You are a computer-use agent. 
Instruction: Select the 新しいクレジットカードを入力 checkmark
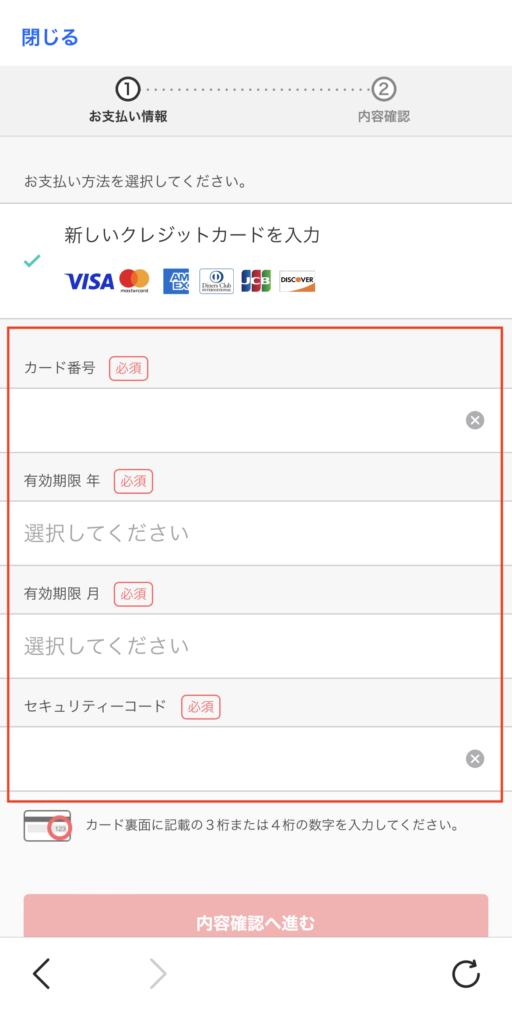[32, 261]
